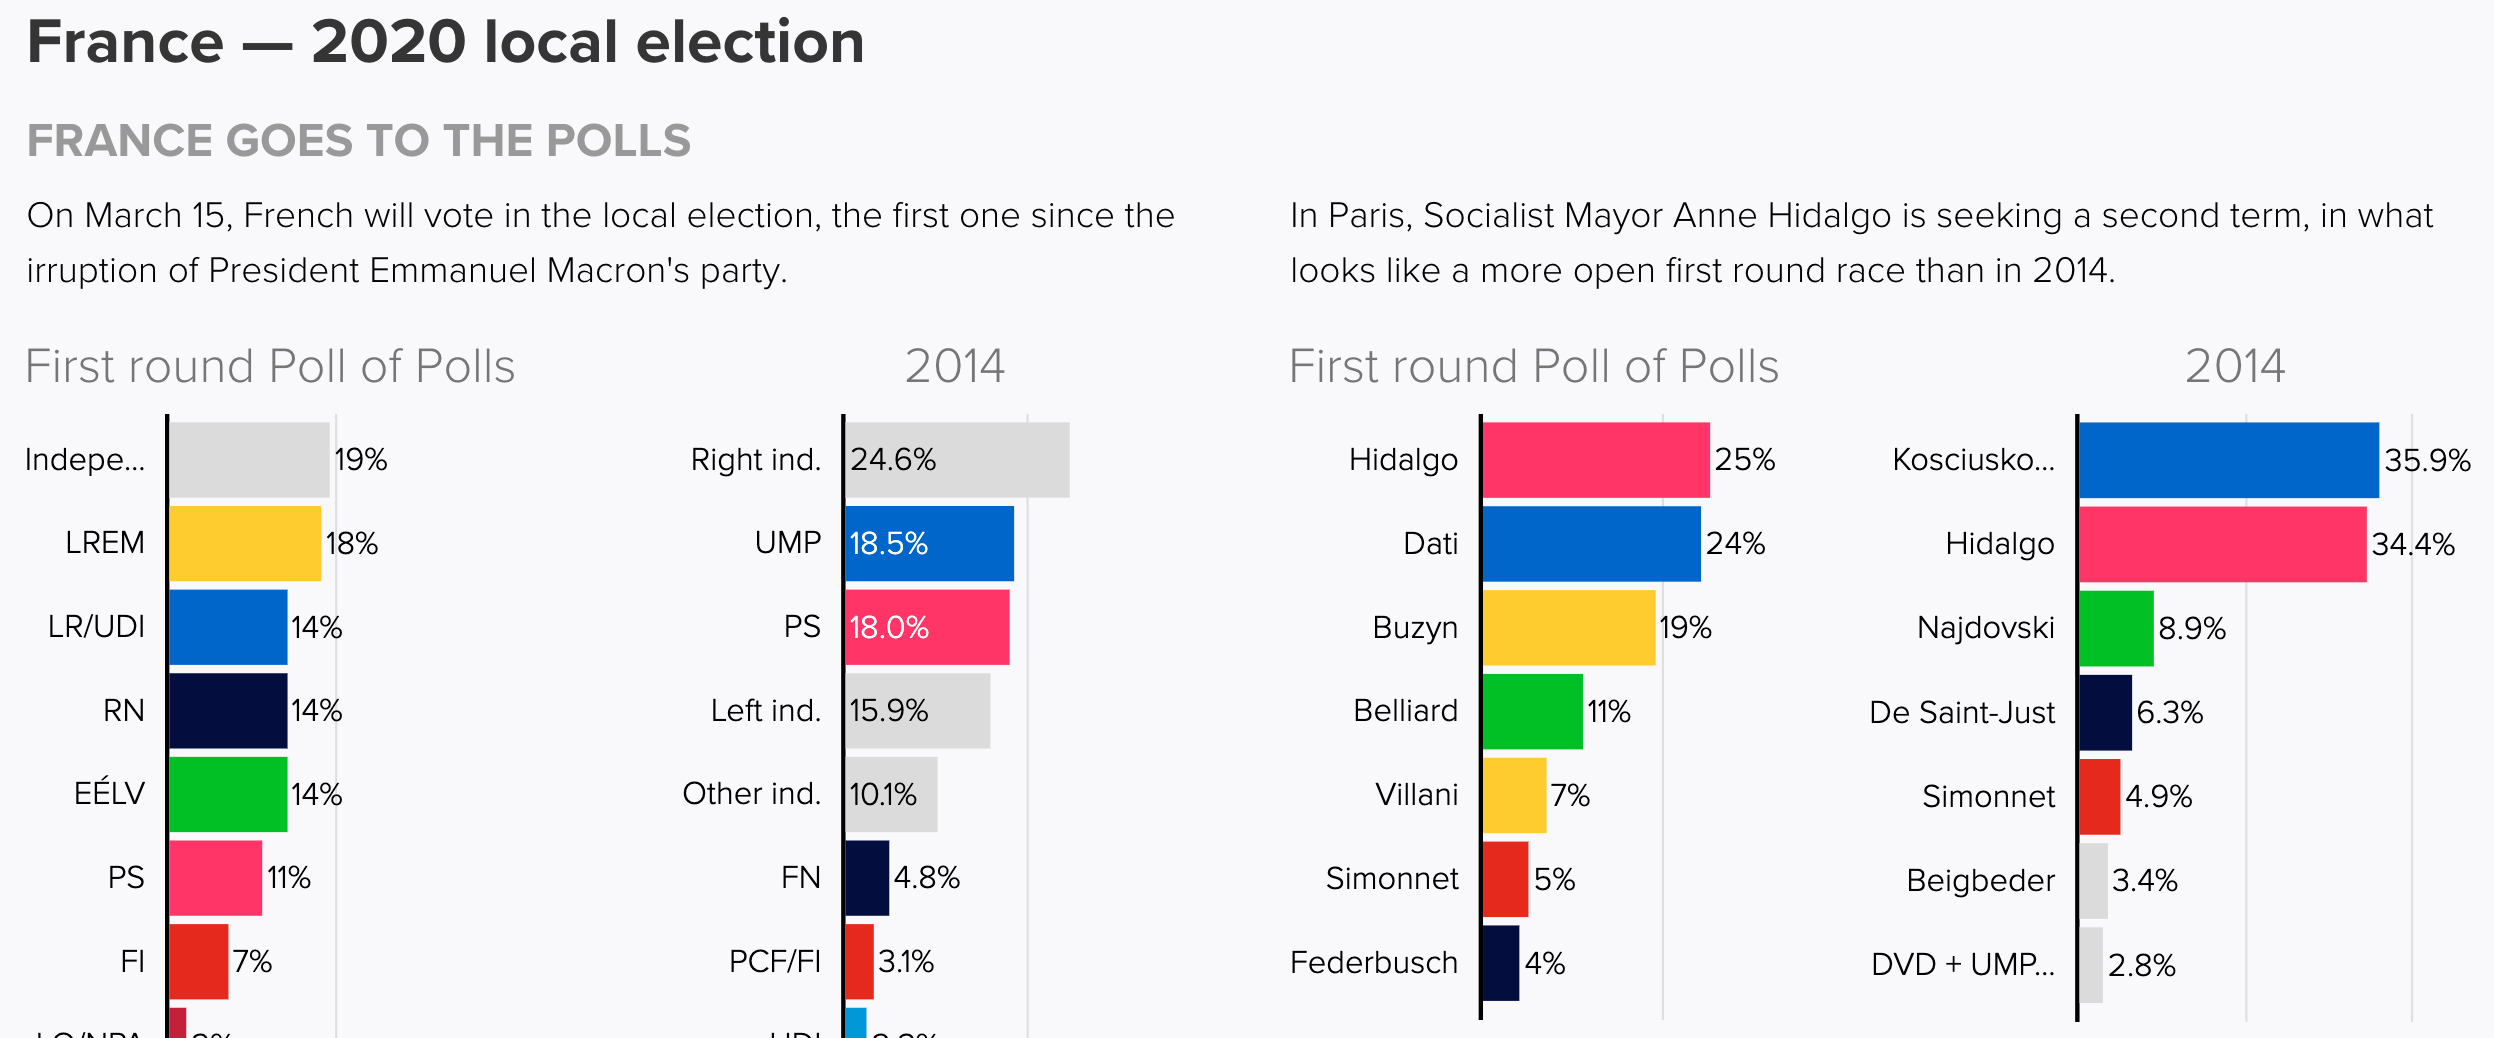Click the De Saint-Just label
The height and width of the screenshot is (1038, 2494).
point(1961,713)
